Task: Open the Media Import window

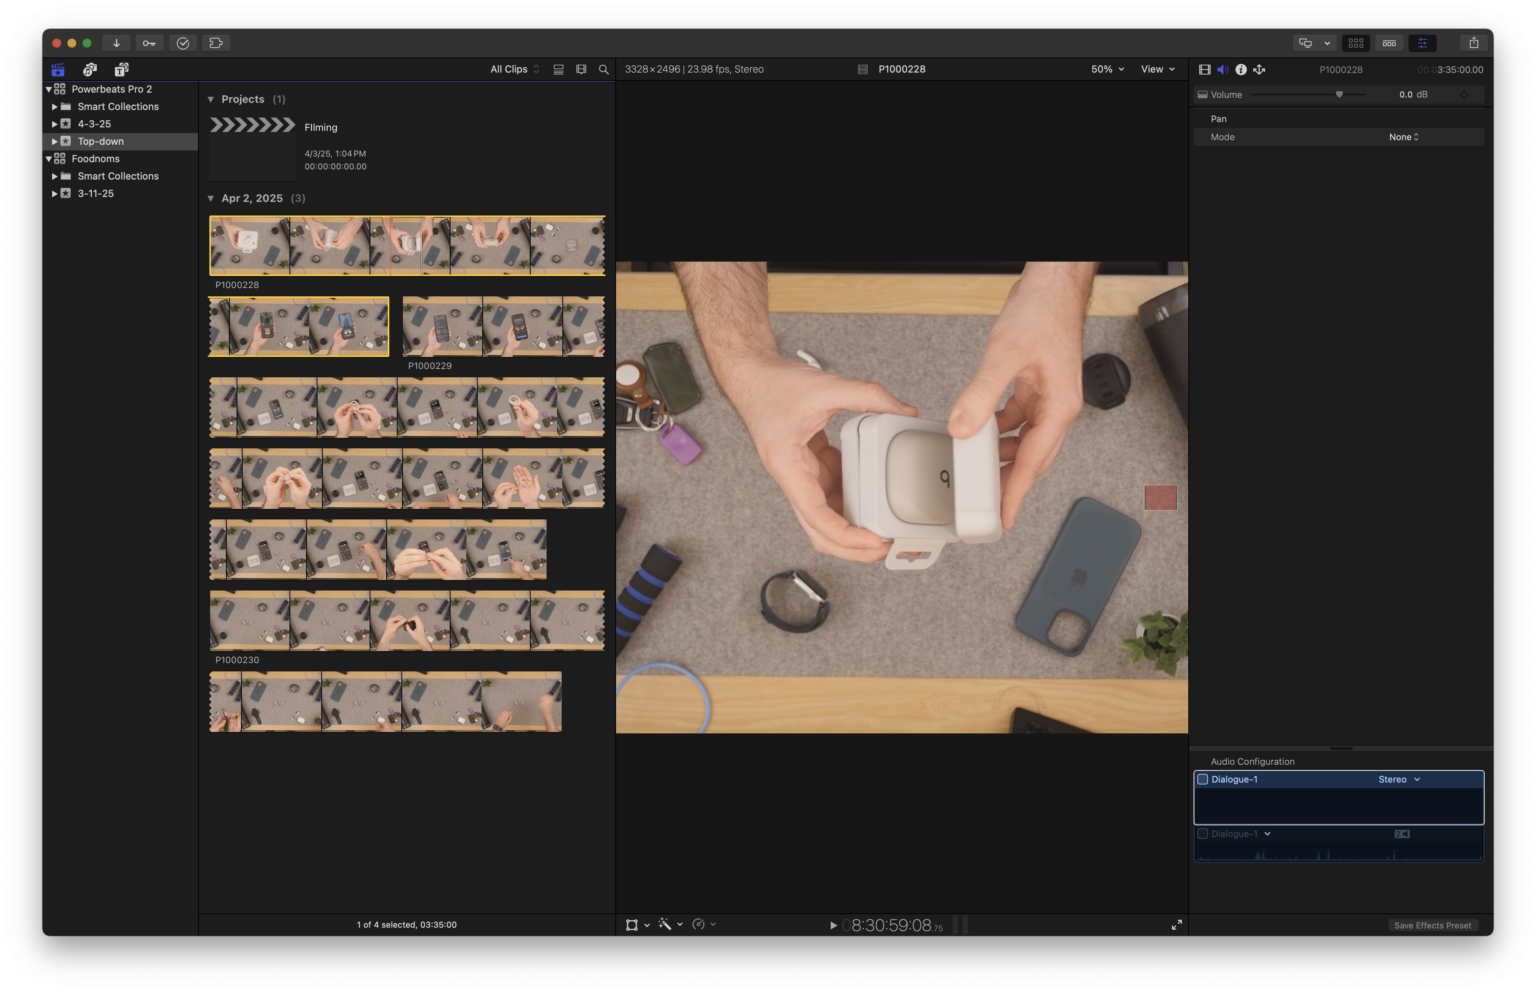Action: pos(117,42)
